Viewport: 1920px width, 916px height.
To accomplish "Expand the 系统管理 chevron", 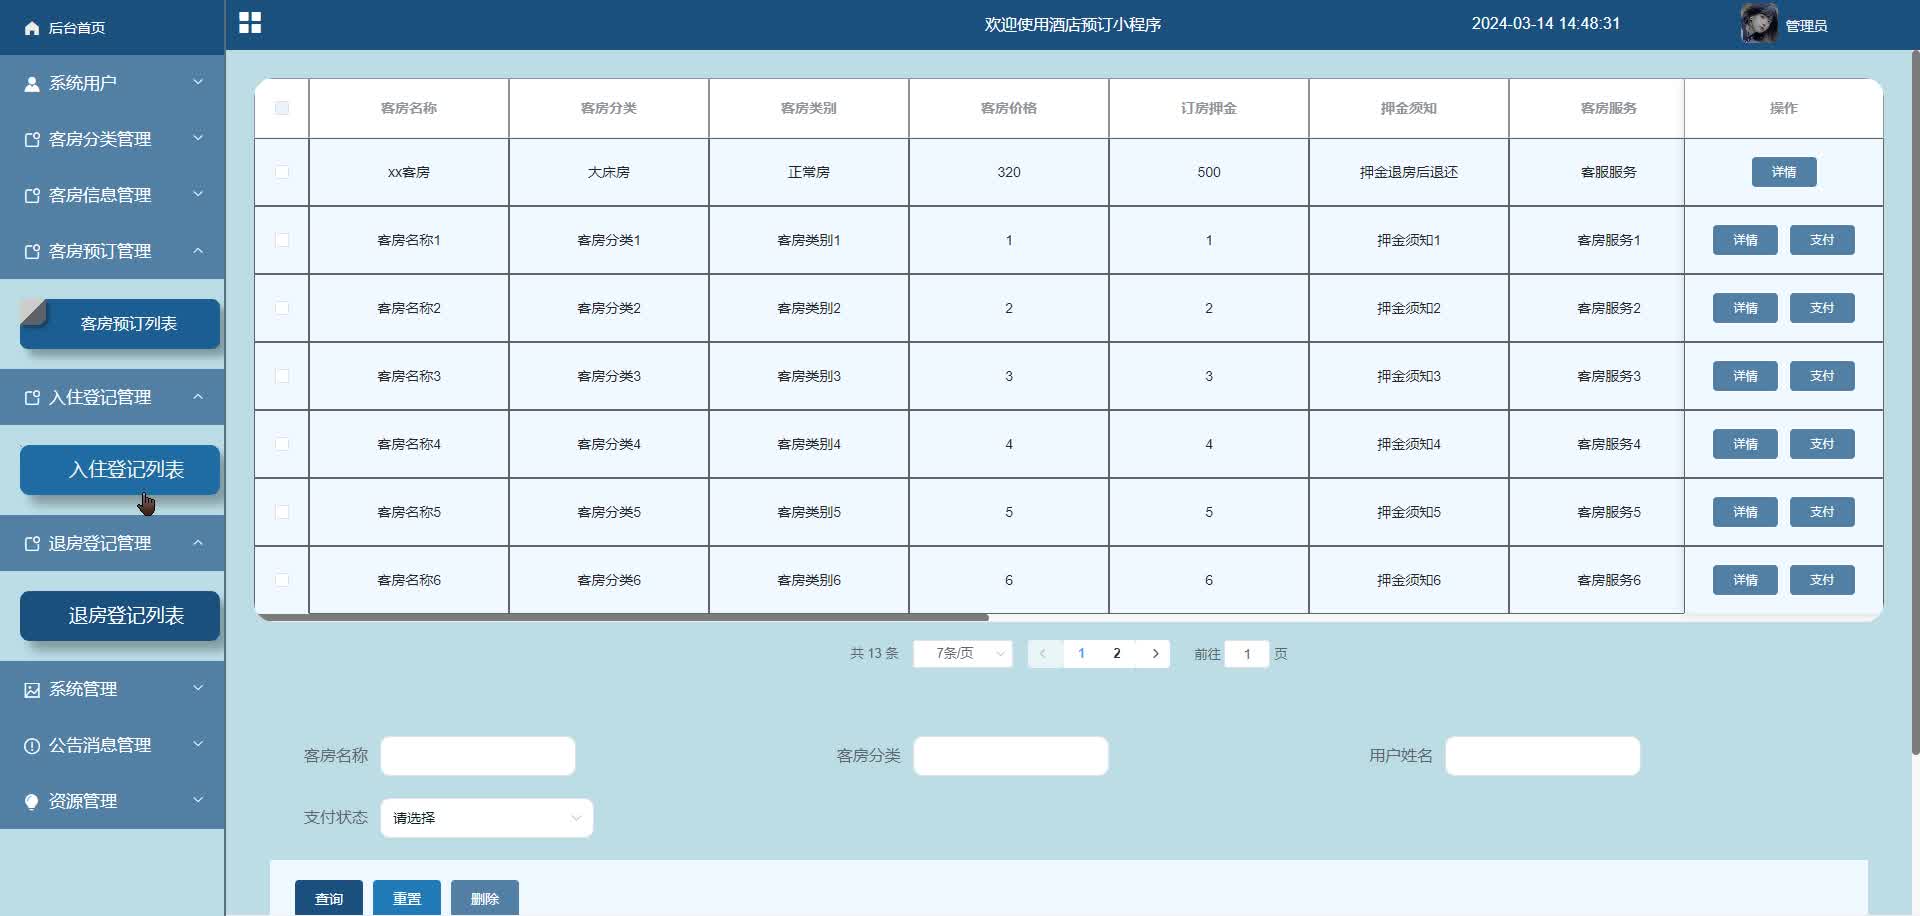I will click(198, 688).
